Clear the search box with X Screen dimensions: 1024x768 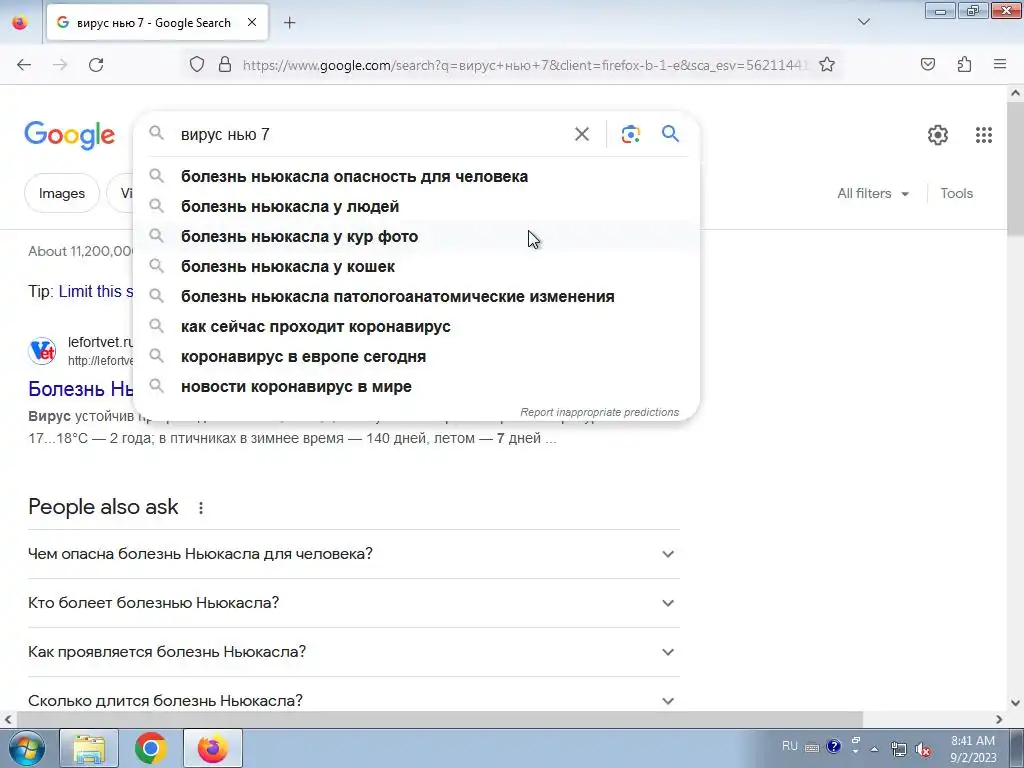tap(581, 134)
